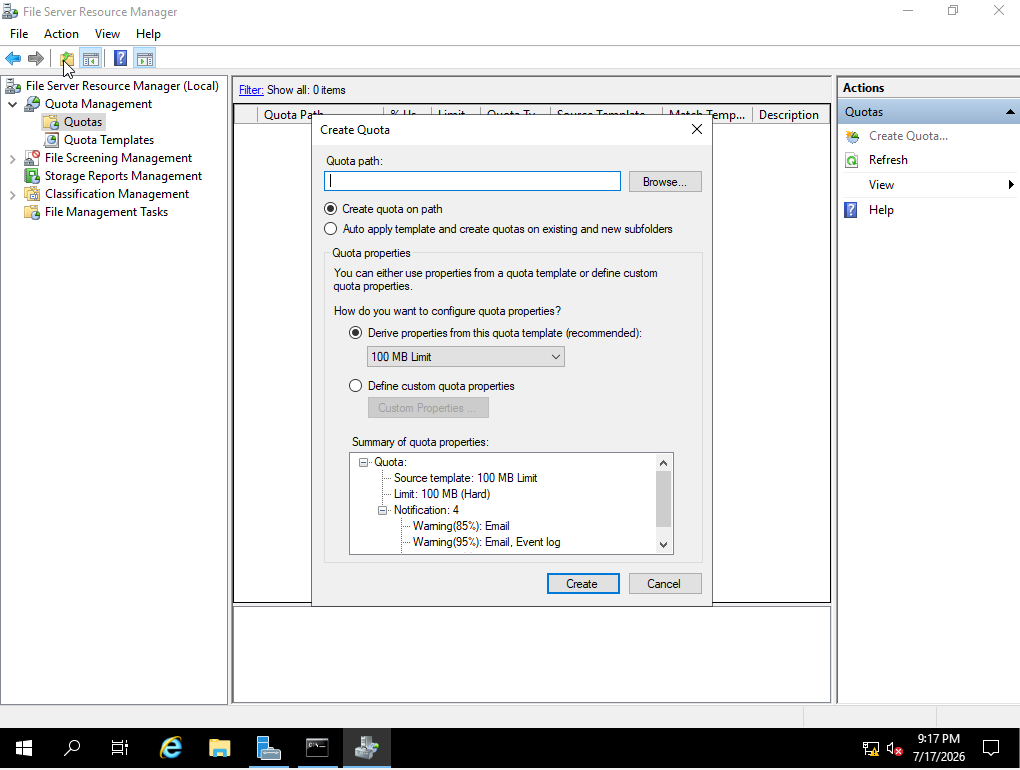Collapse the Quota: node in summary
1020x770 pixels.
[x=364, y=462]
